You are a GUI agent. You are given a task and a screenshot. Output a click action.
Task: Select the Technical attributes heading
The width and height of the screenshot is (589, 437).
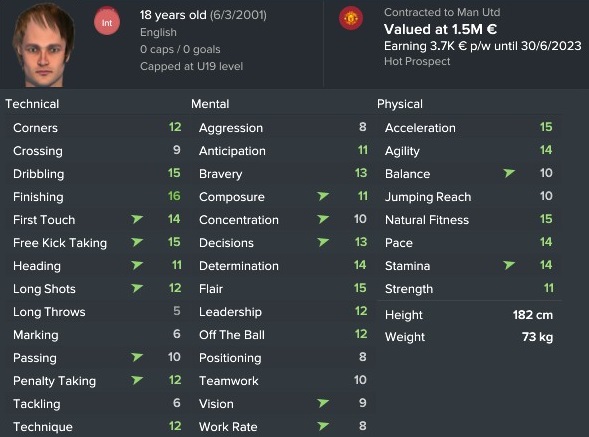[32, 104]
